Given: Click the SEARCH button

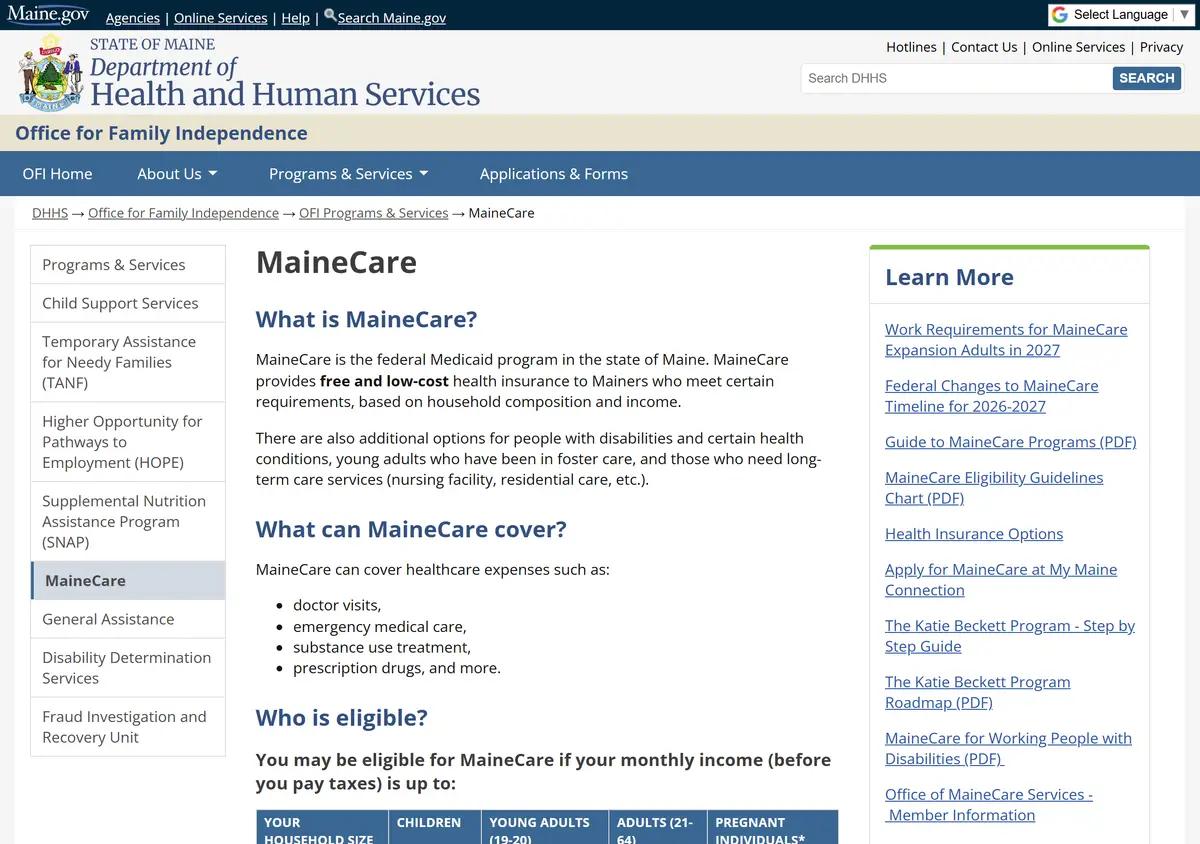Looking at the screenshot, I should pos(1146,78).
